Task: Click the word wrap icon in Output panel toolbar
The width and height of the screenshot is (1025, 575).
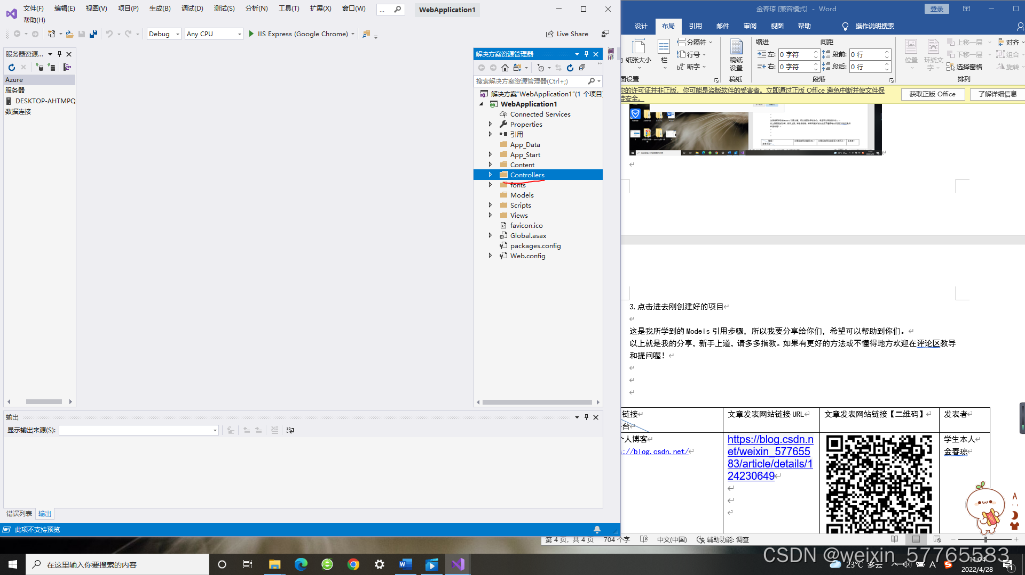Action: (x=290, y=430)
